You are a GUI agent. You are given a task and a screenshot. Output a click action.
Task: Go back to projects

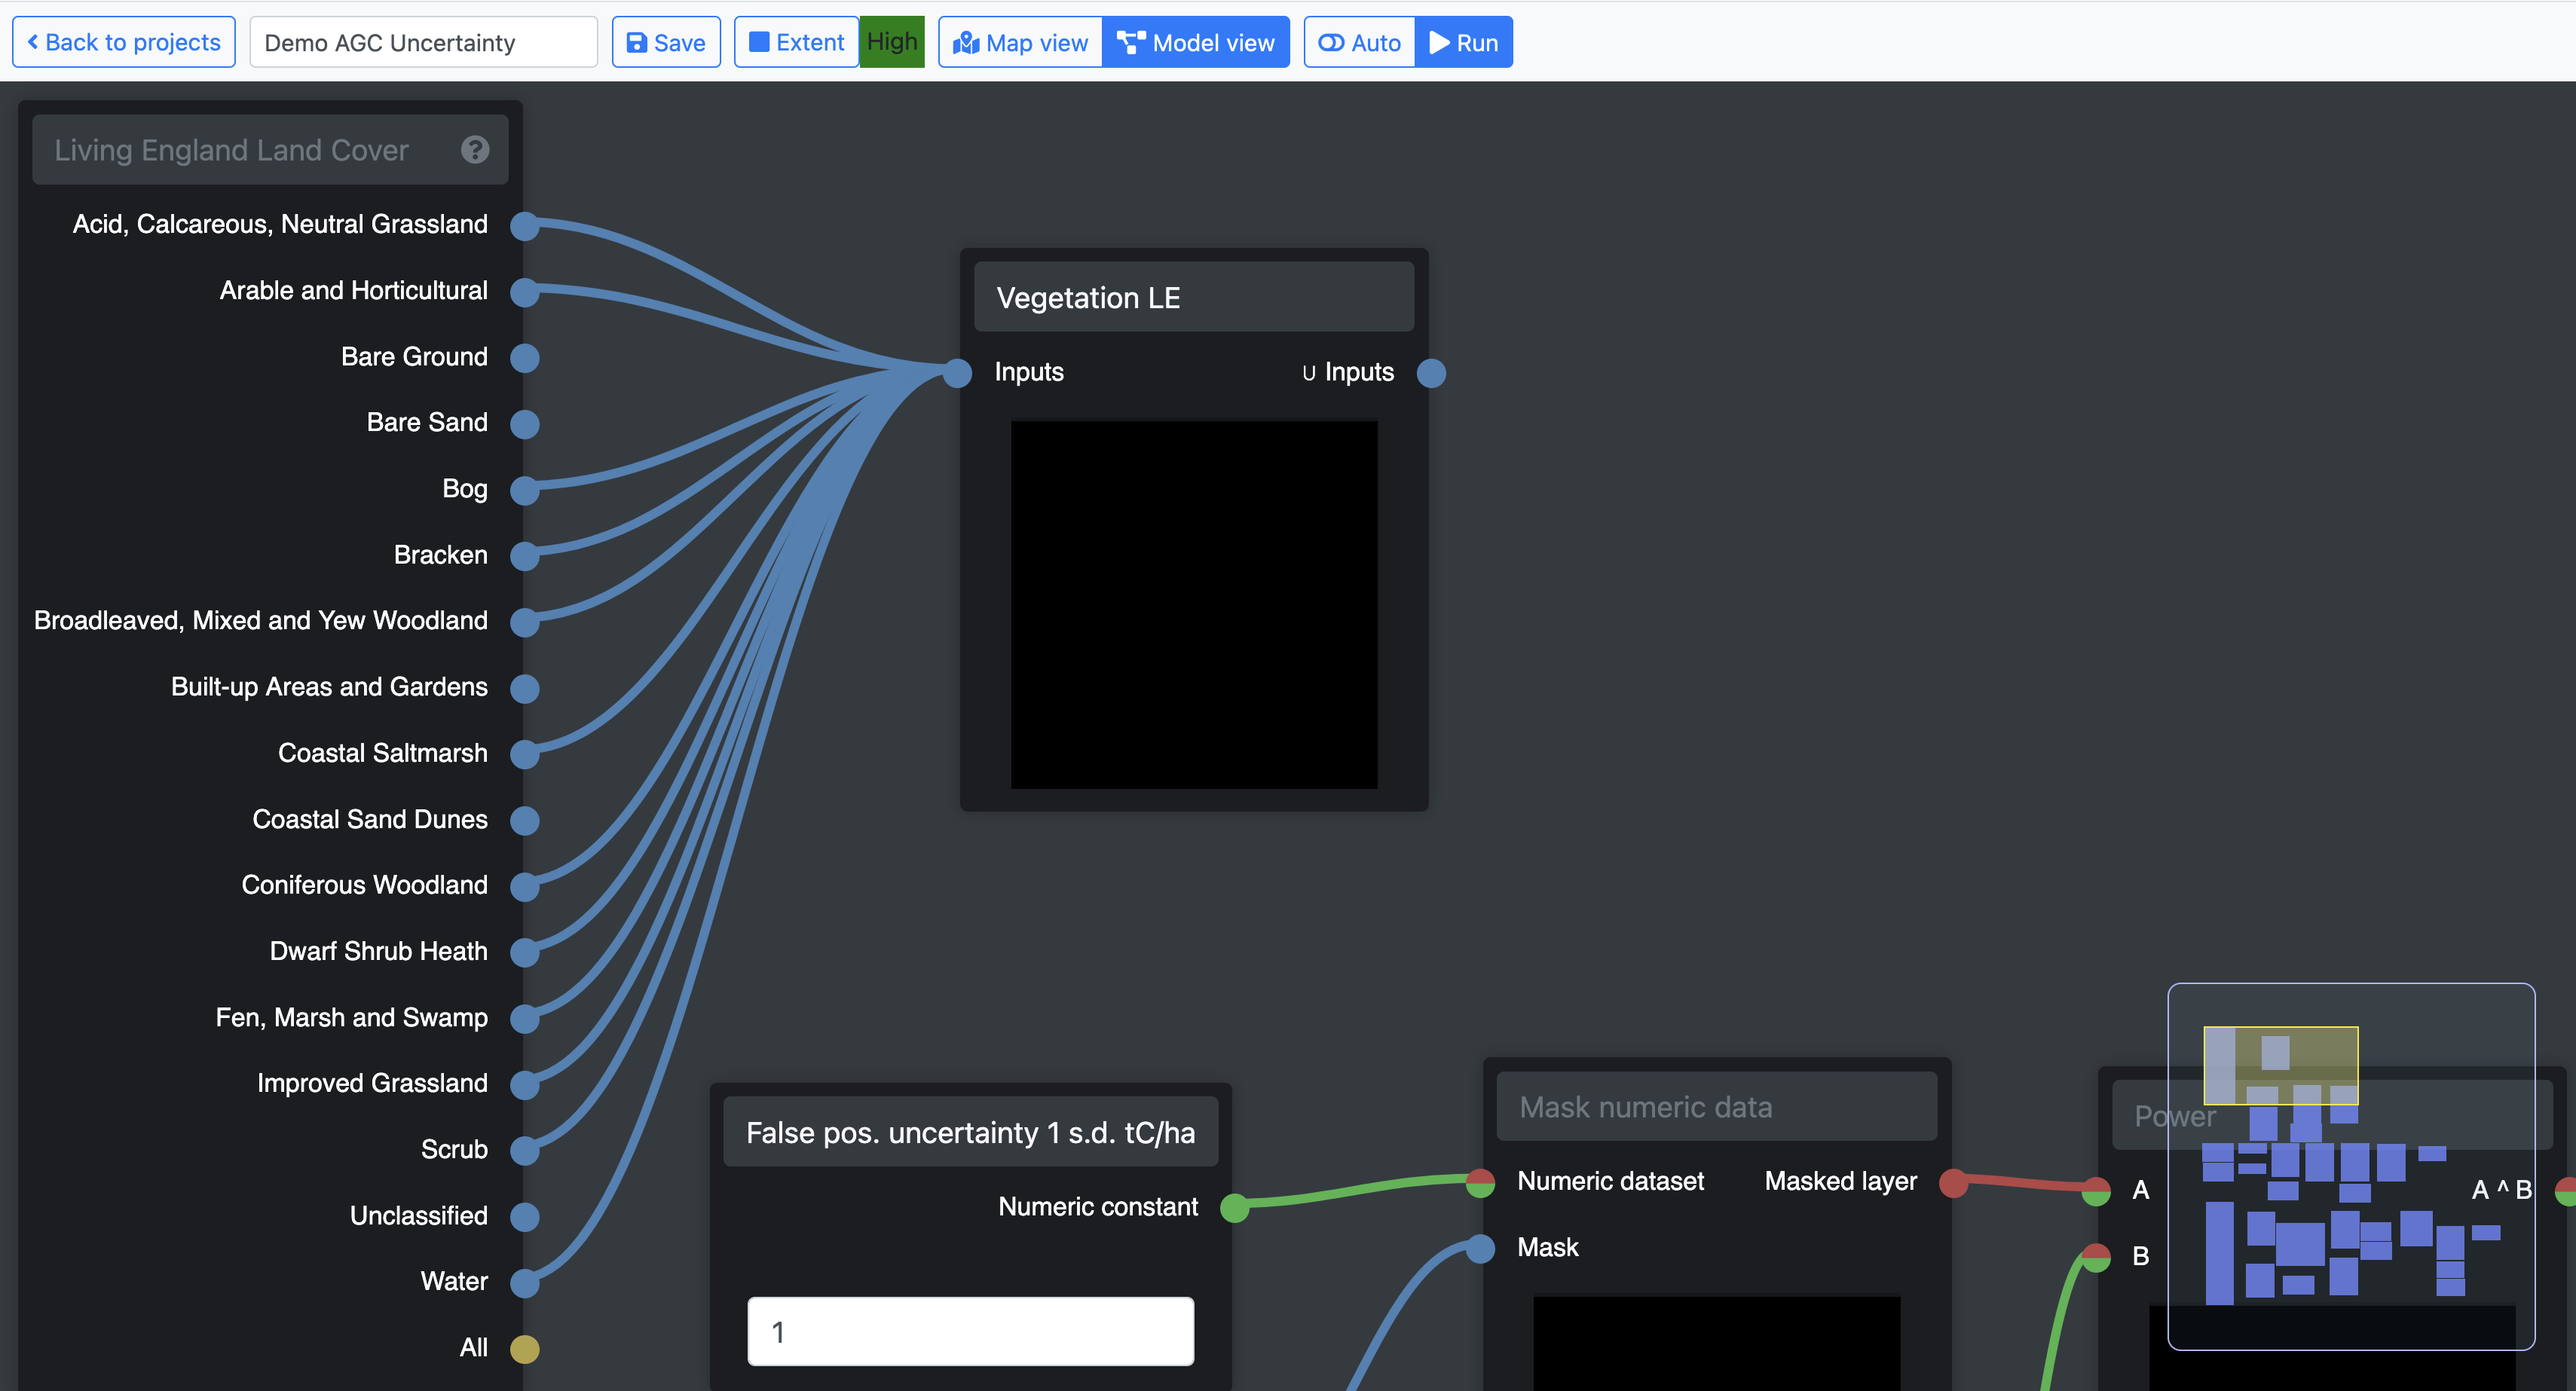coord(124,43)
